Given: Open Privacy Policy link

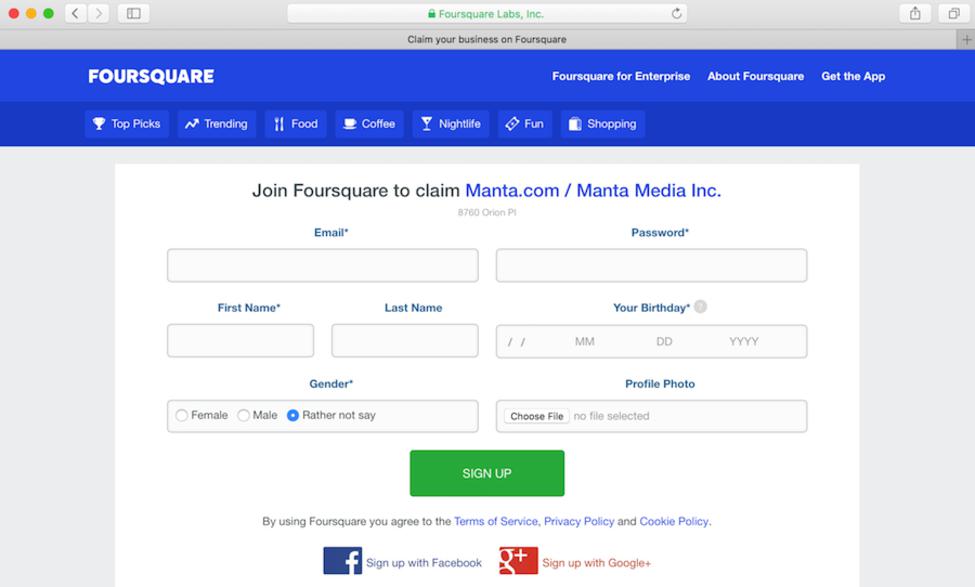Looking at the screenshot, I should (579, 521).
